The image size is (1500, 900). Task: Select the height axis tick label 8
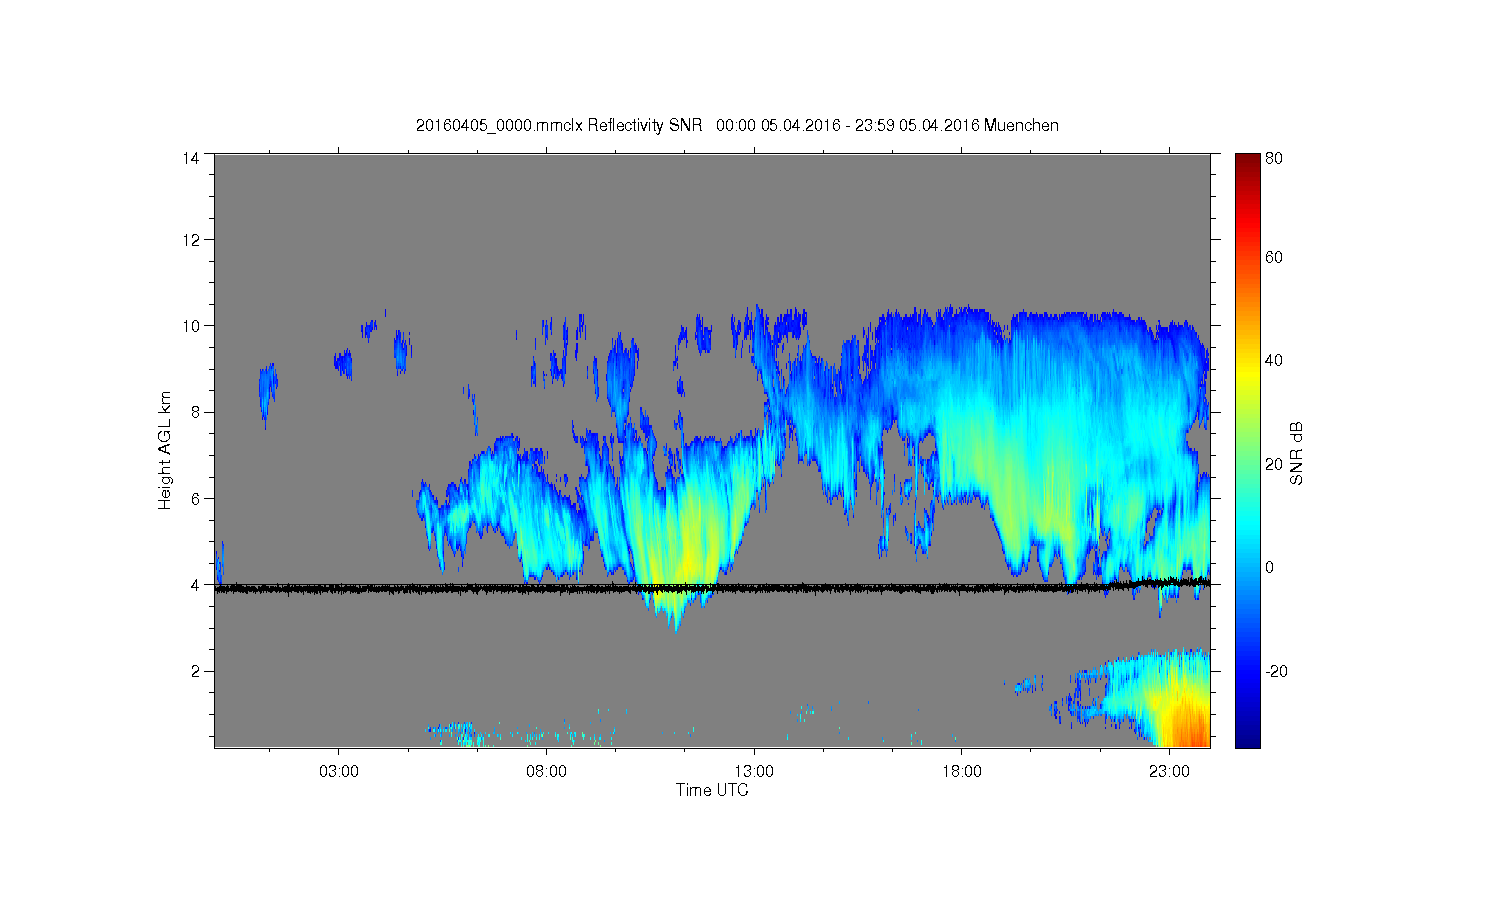tap(194, 412)
